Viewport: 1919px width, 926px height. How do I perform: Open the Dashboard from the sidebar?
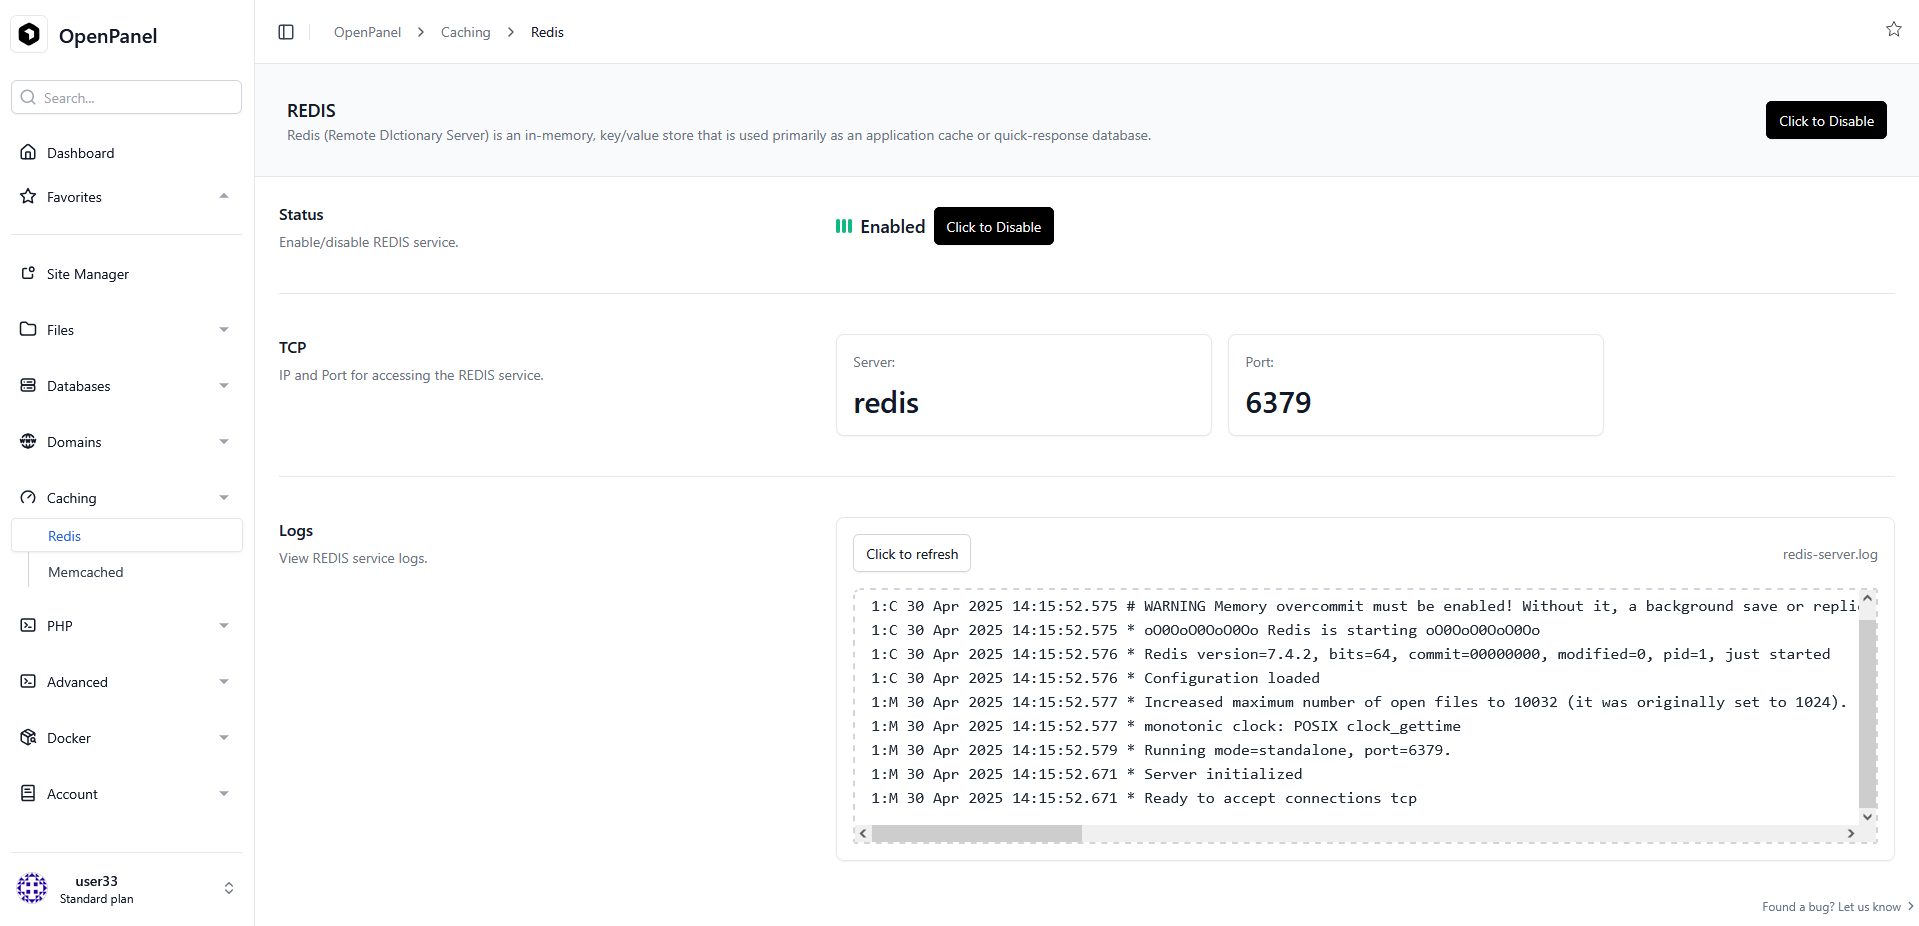click(81, 152)
